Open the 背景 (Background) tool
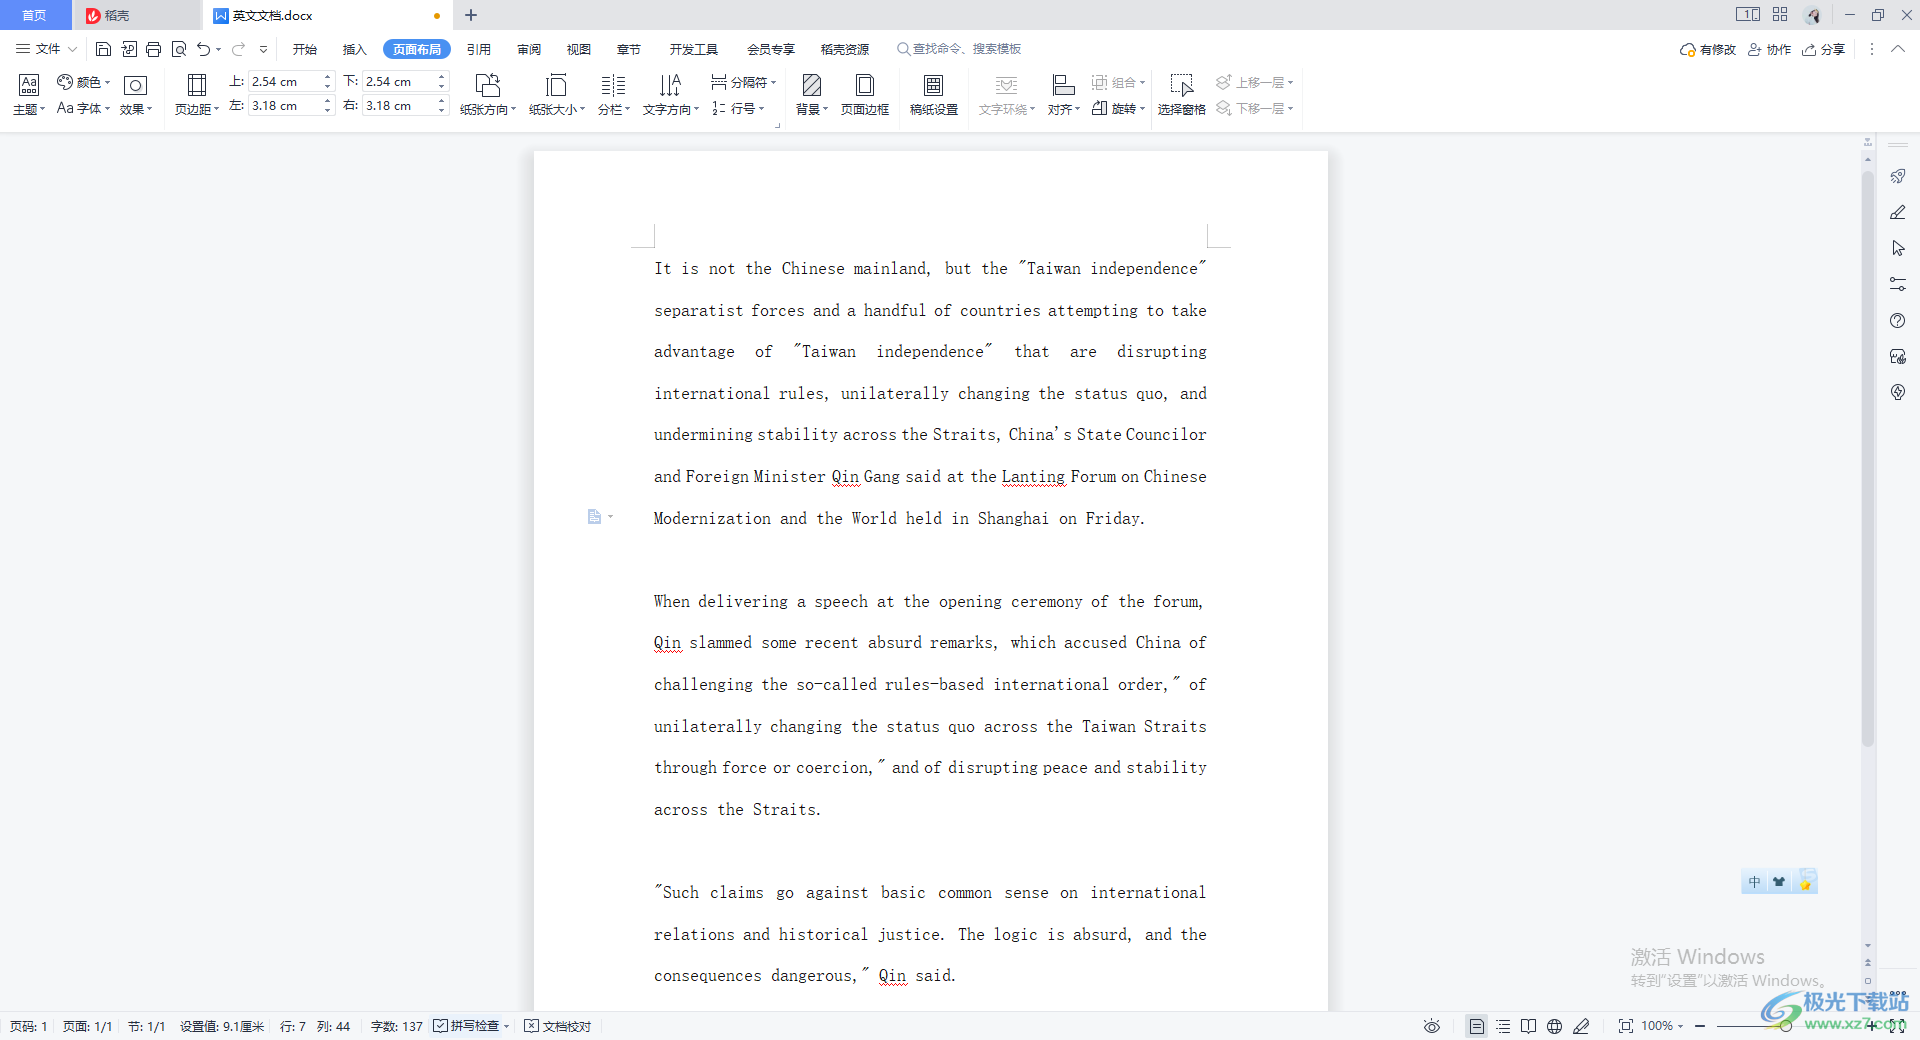Image resolution: width=1920 pixels, height=1040 pixels. (812, 95)
